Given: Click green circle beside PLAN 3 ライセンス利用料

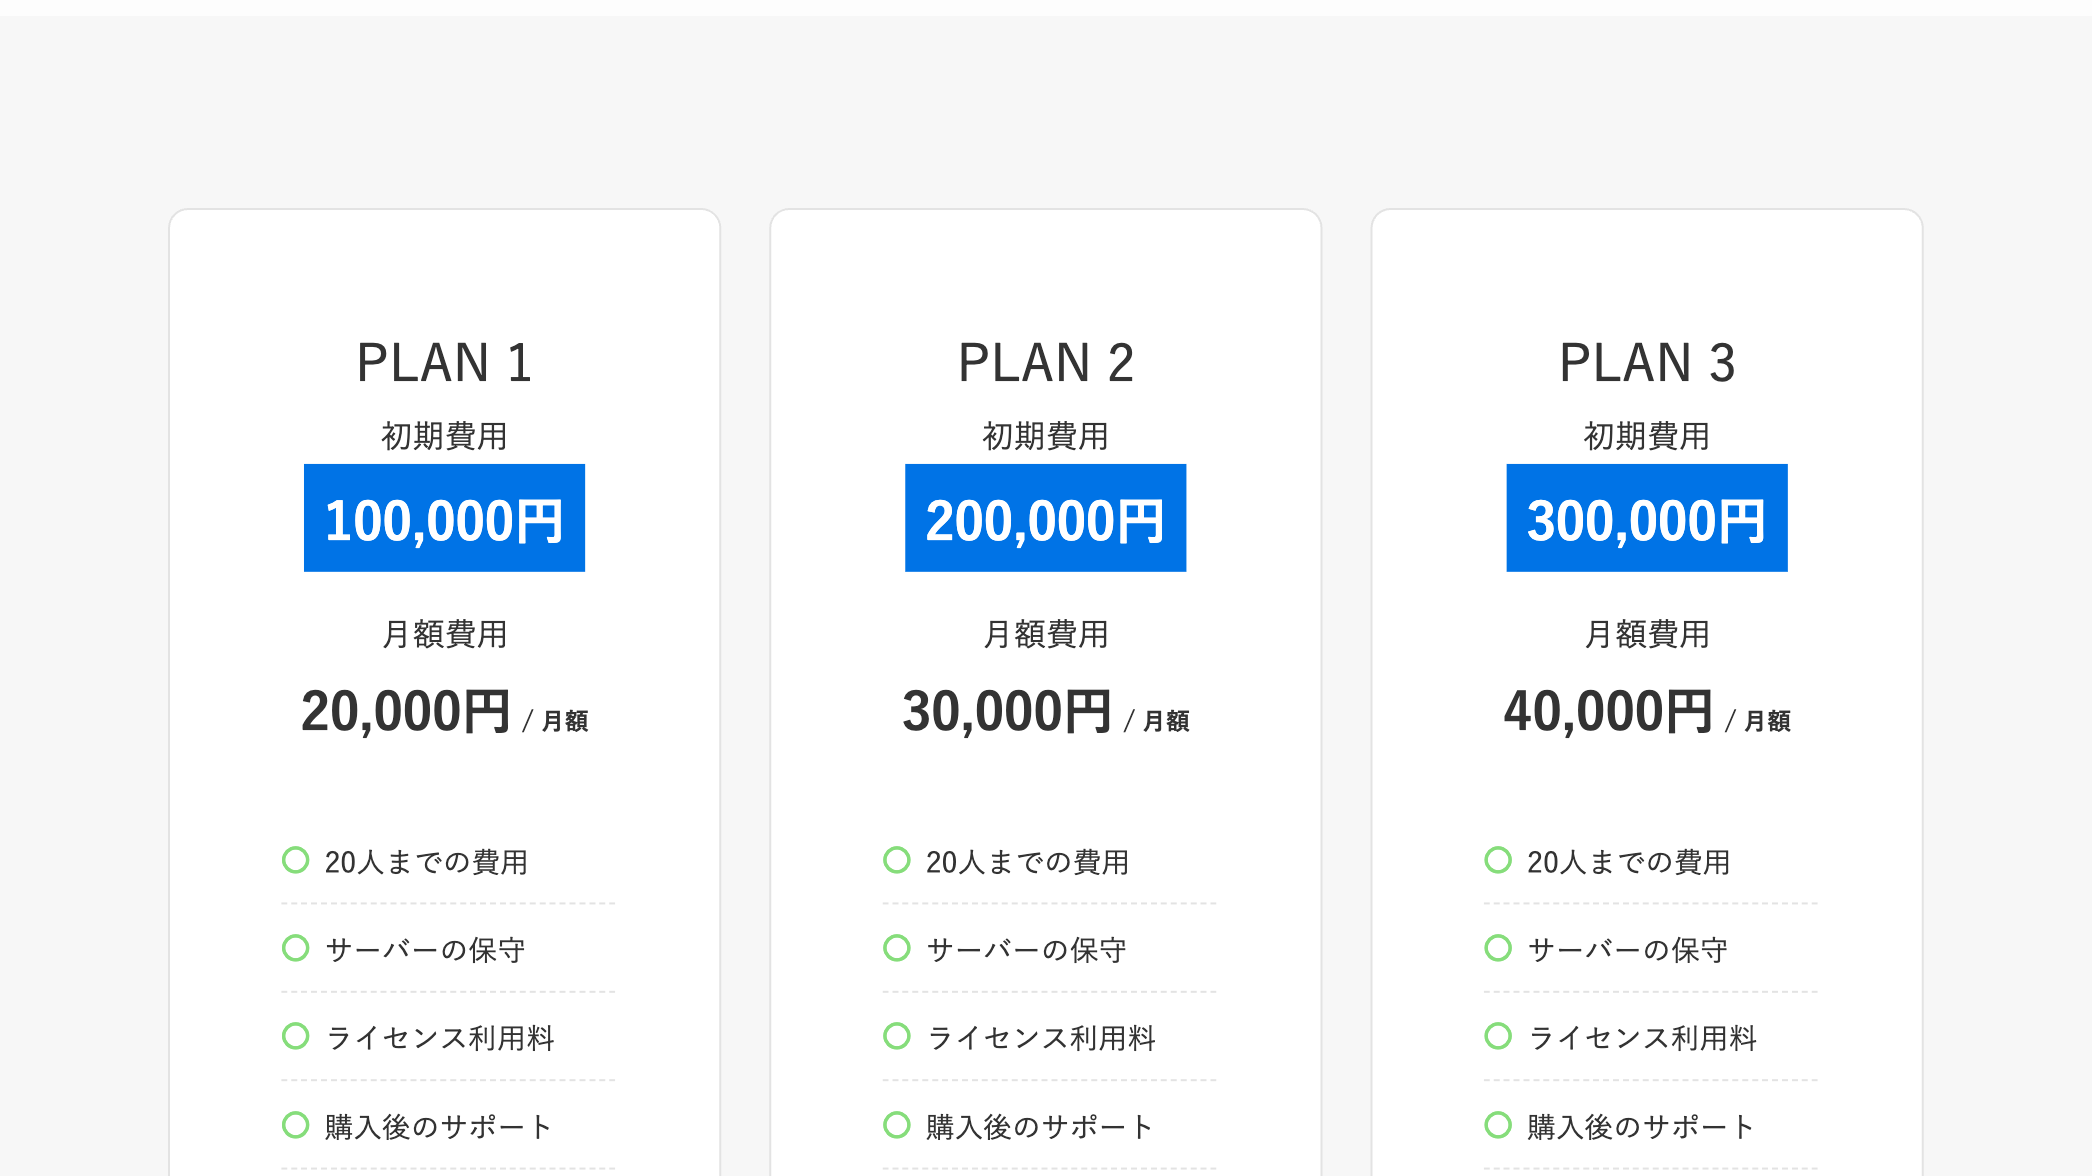Looking at the screenshot, I should click(1498, 1036).
